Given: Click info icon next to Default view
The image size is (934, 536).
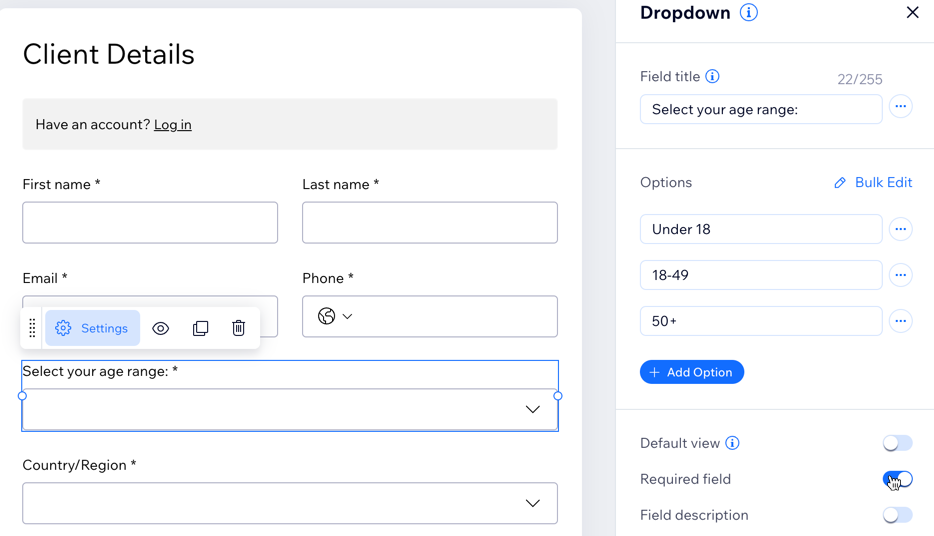Looking at the screenshot, I should (x=732, y=443).
